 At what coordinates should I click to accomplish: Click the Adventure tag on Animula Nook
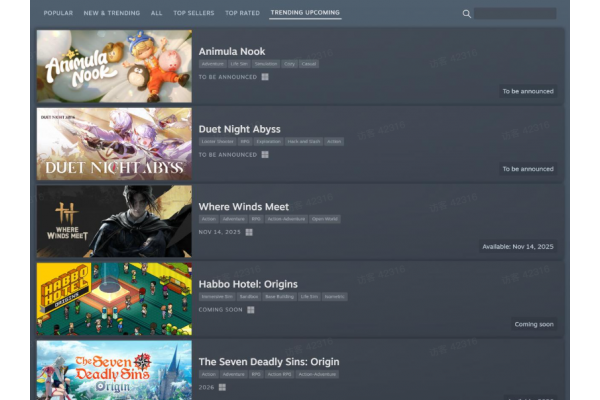tap(212, 64)
